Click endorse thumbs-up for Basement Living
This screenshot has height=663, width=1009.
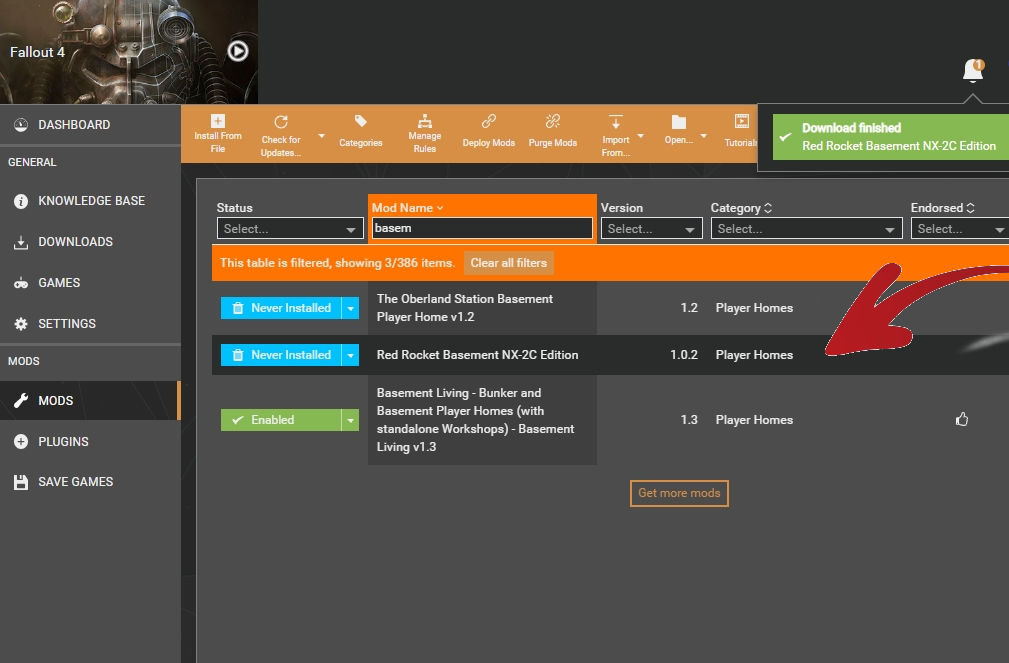click(961, 420)
